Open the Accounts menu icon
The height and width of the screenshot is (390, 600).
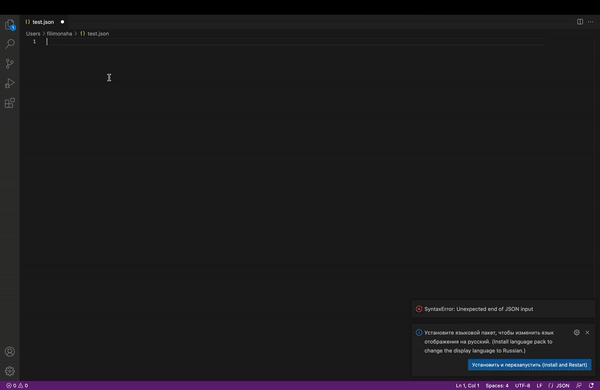[x=10, y=352]
